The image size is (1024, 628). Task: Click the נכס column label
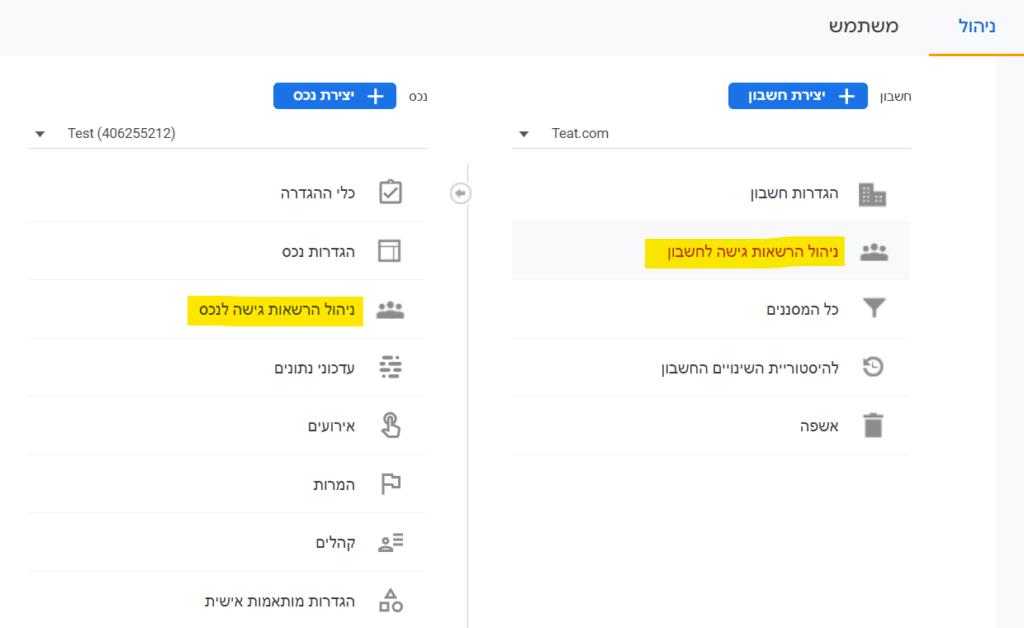point(418,97)
